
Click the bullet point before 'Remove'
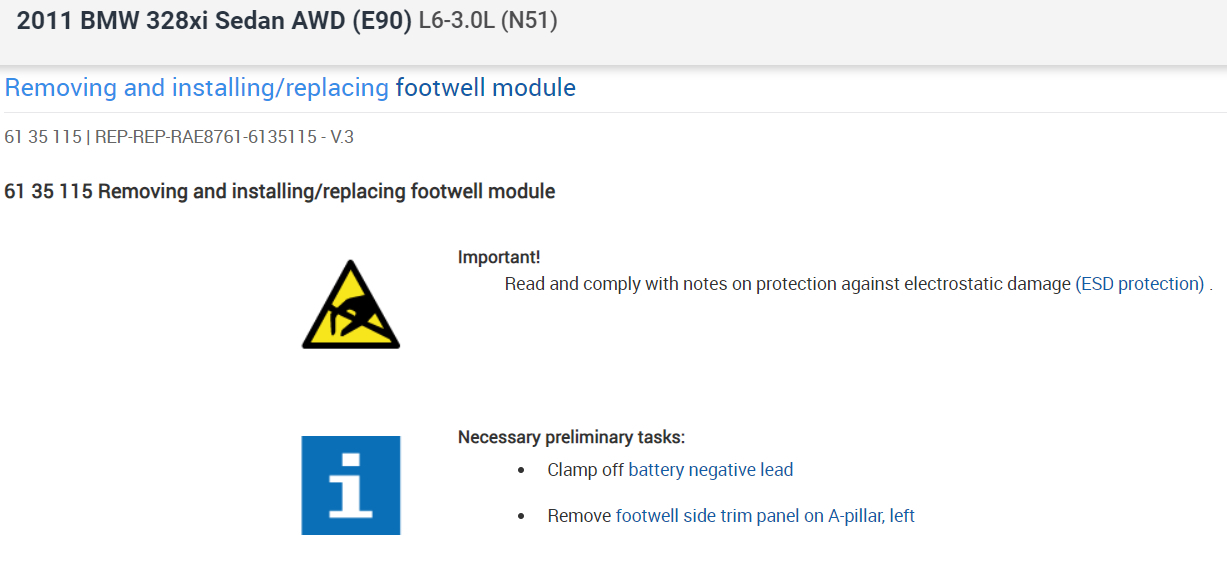click(x=522, y=517)
